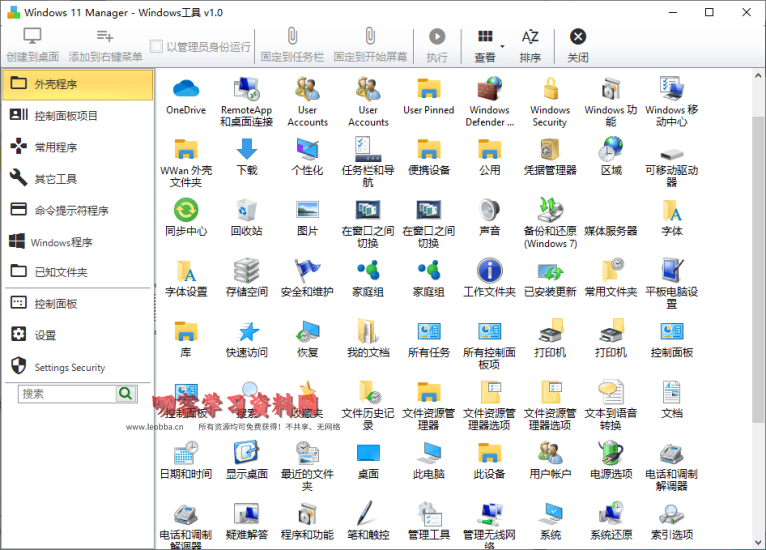The height and width of the screenshot is (550, 766).
Task: Click the scrollbar down arrow
Action: point(758,542)
